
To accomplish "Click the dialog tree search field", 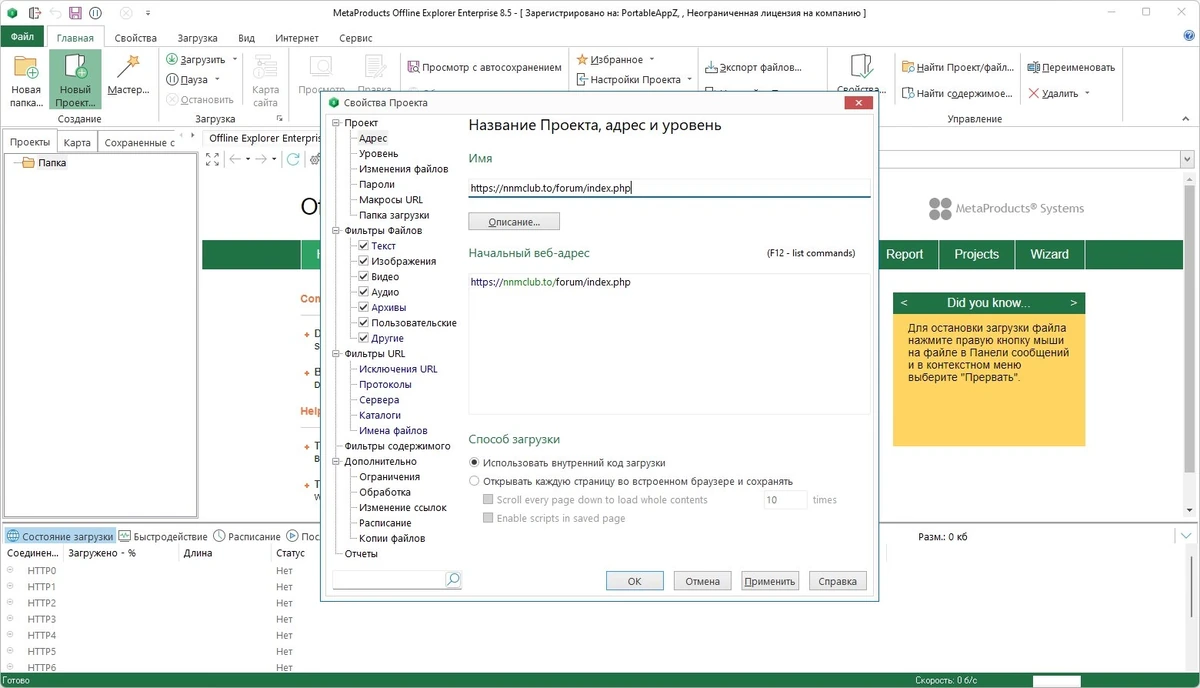I will 388,579.
